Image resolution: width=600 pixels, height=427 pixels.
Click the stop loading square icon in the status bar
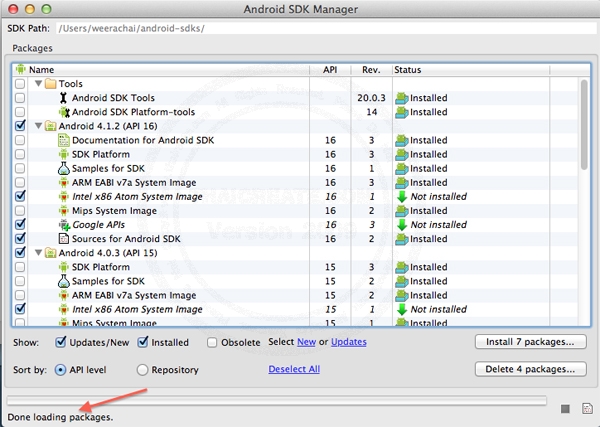pyautogui.click(x=565, y=409)
